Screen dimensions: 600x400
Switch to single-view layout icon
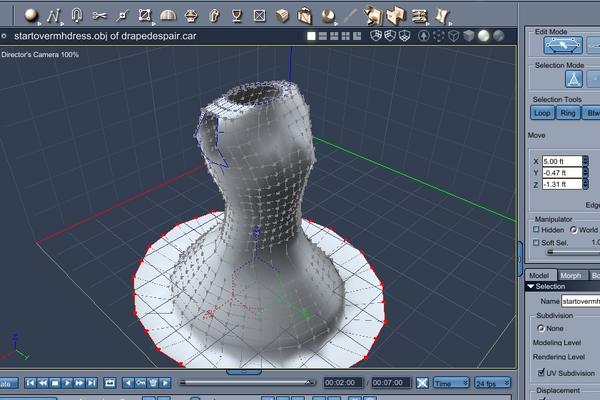[x=311, y=36]
